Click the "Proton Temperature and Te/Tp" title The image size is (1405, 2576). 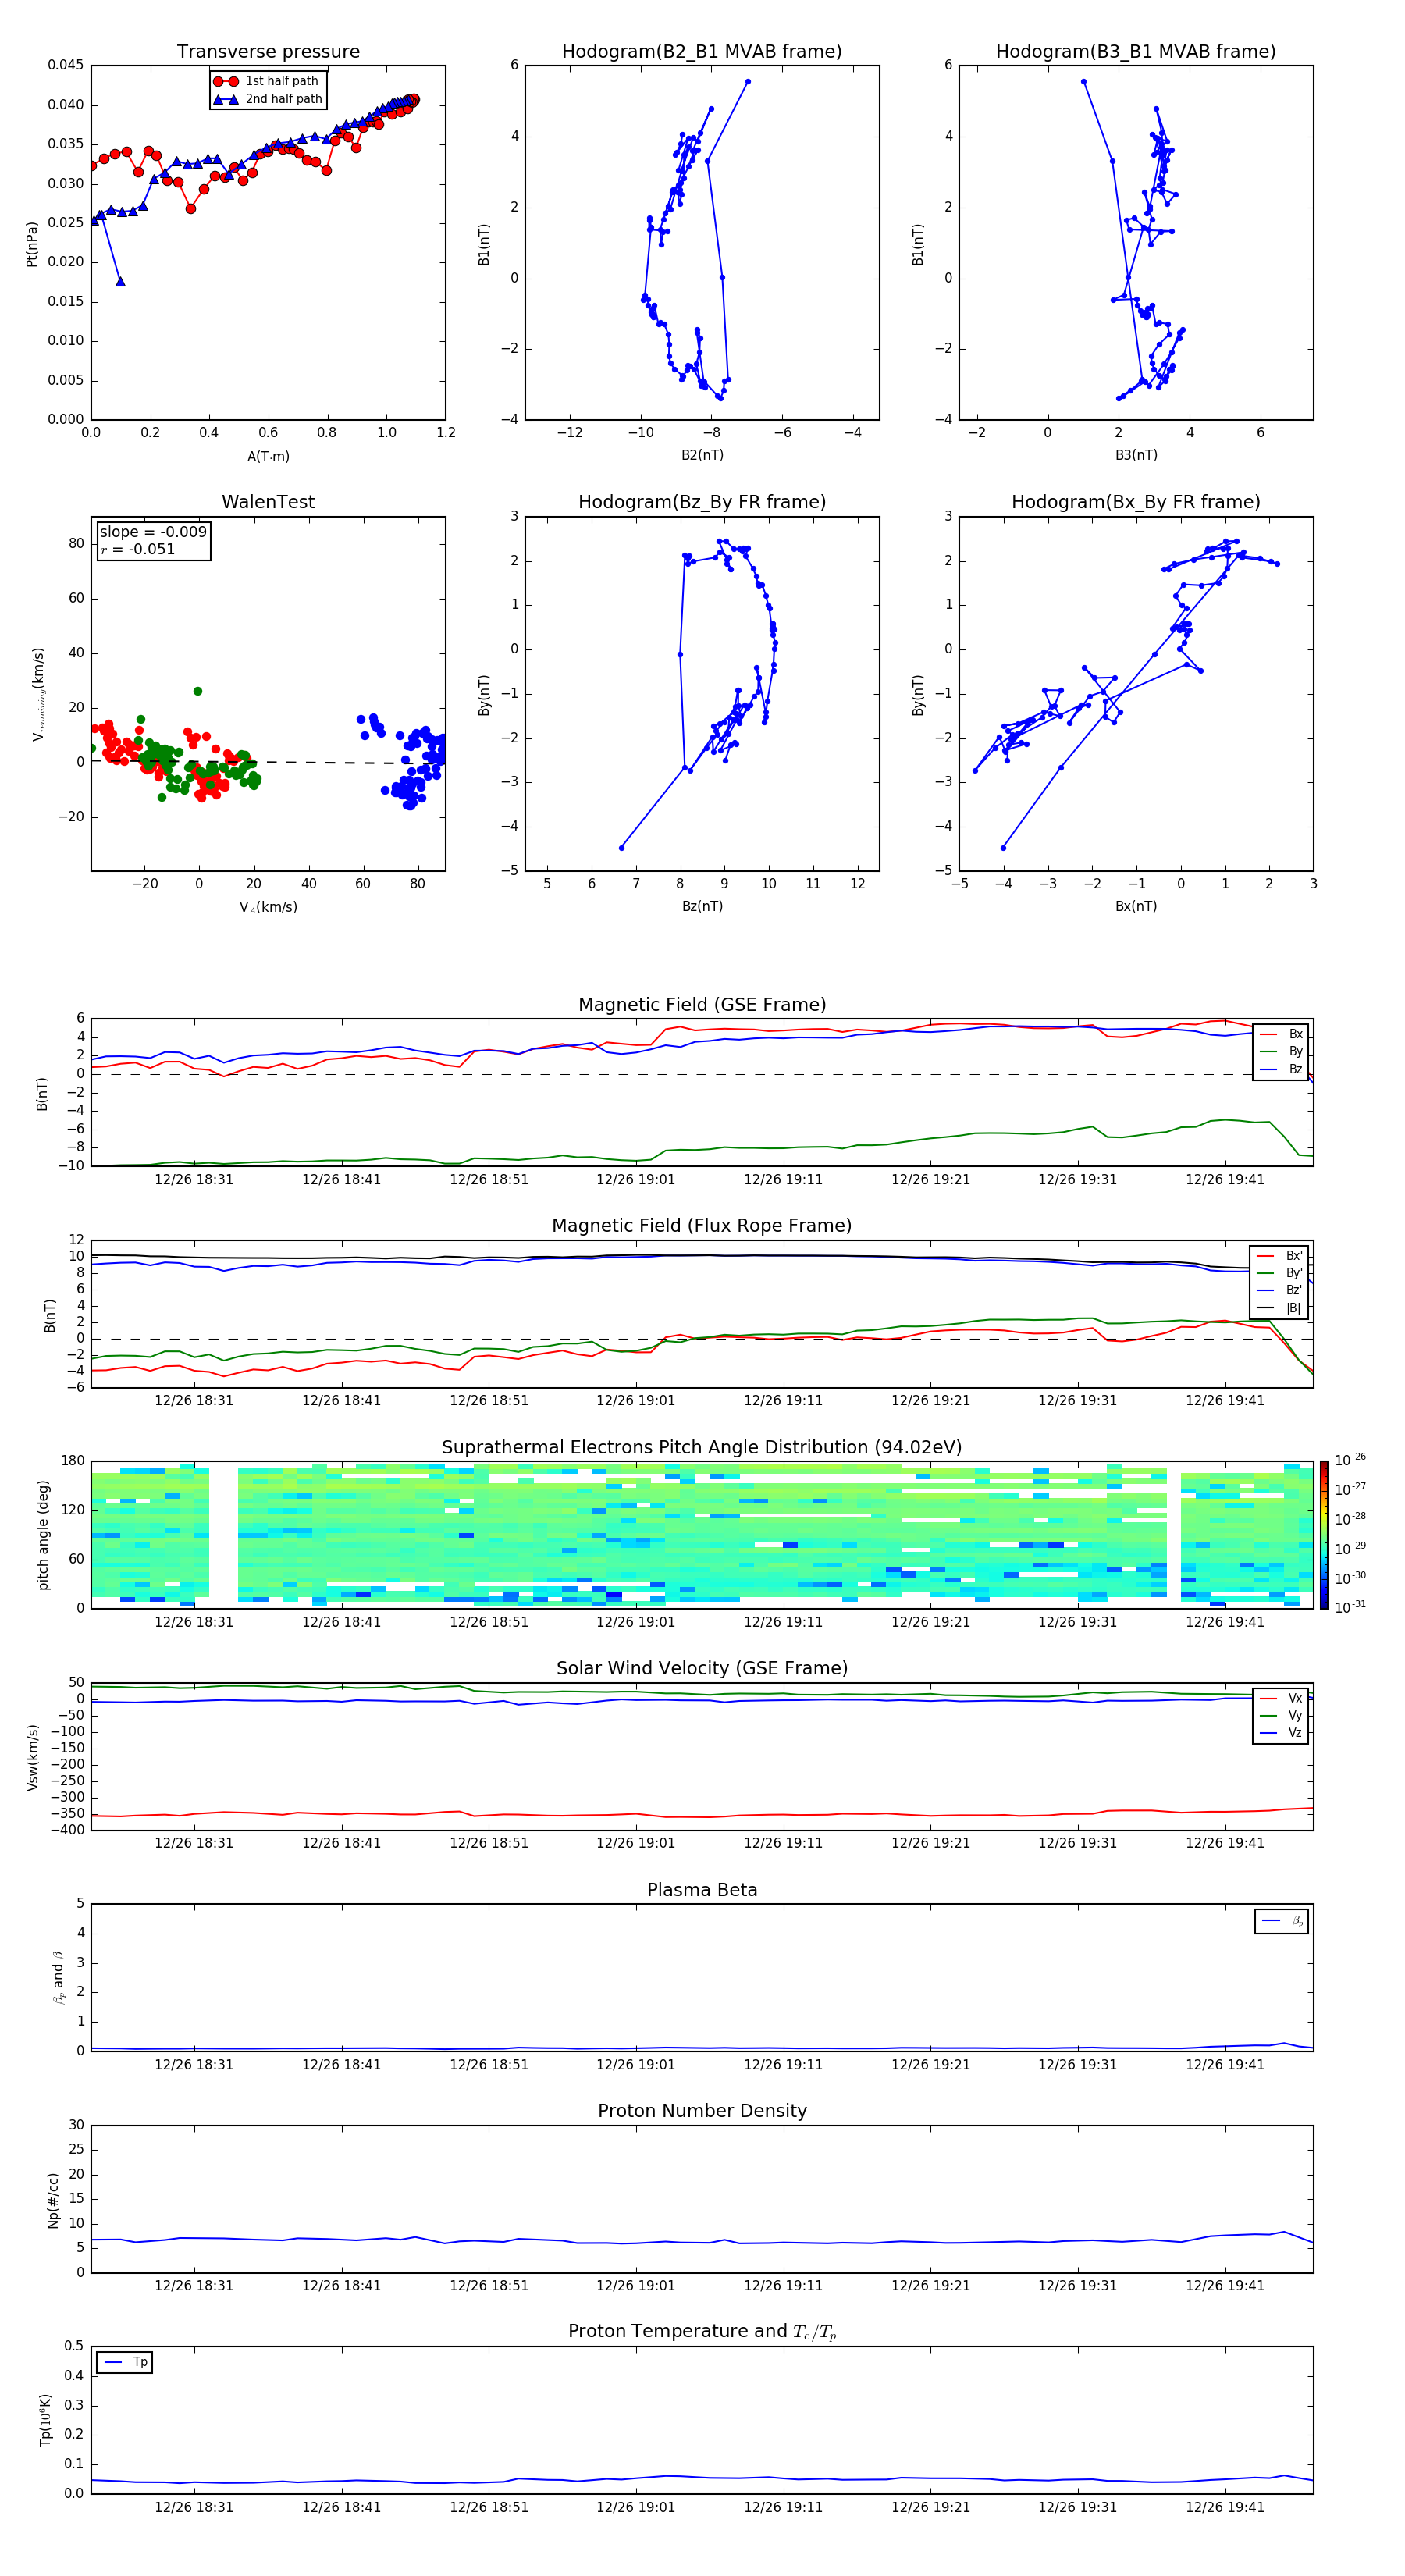[x=702, y=2332]
